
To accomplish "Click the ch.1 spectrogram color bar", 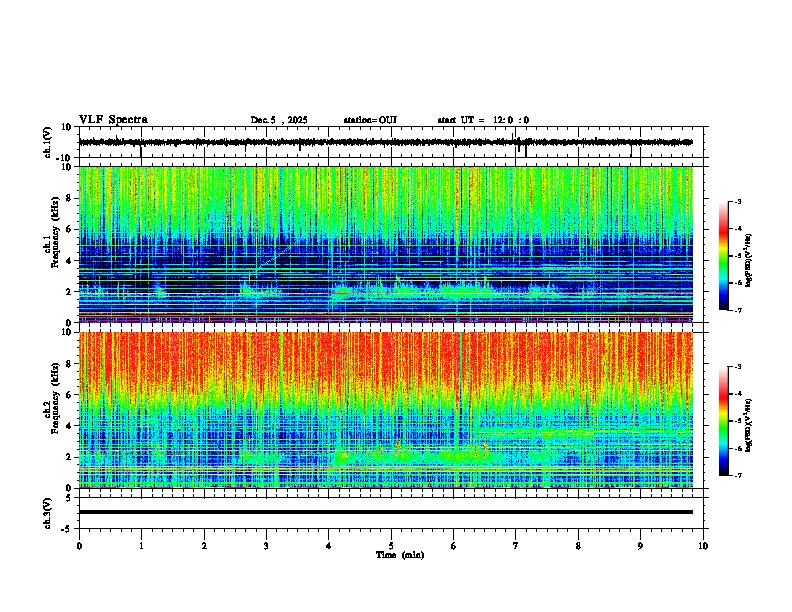I will pos(724,256).
